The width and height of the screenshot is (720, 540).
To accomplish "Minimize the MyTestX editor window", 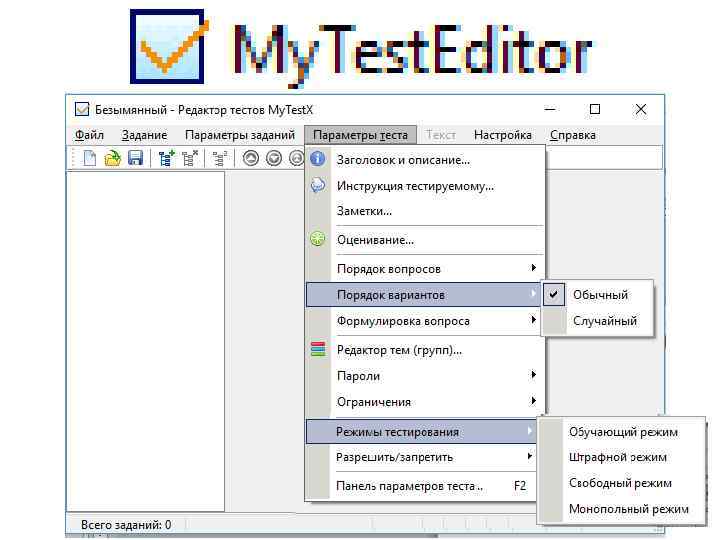I will 550,109.
